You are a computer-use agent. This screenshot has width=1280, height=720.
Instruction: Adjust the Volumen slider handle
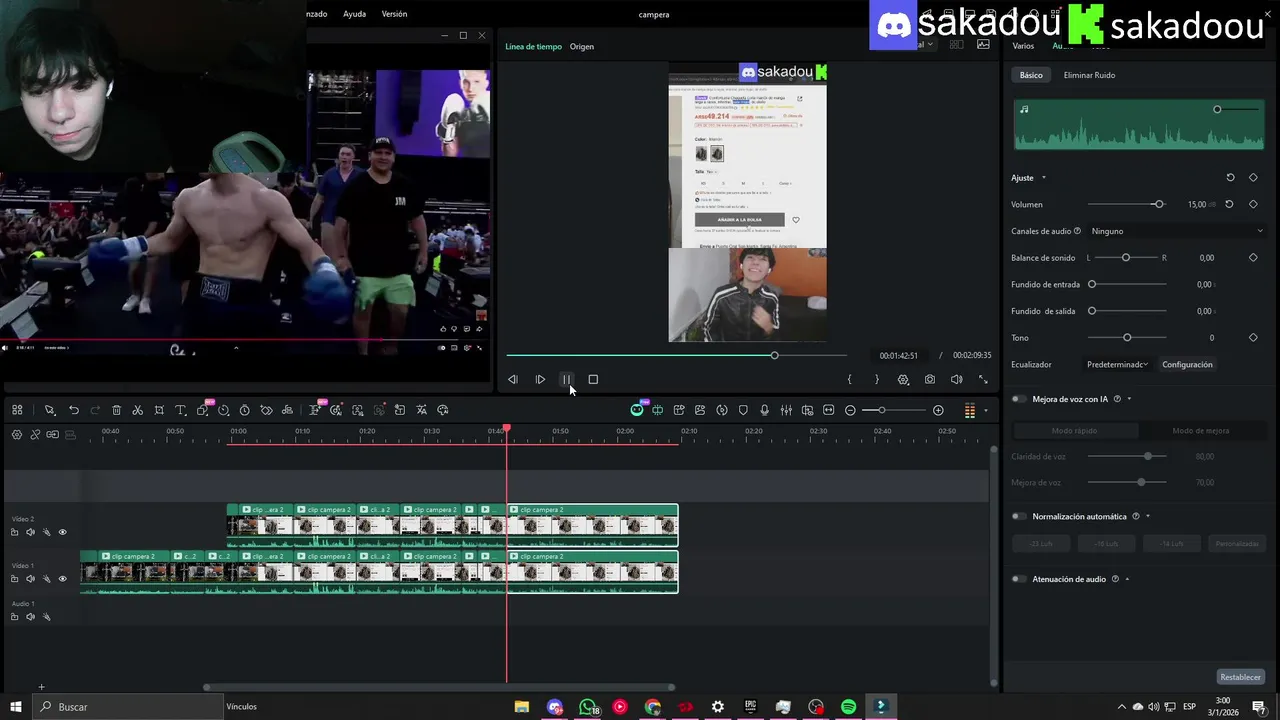[x=1158, y=204]
